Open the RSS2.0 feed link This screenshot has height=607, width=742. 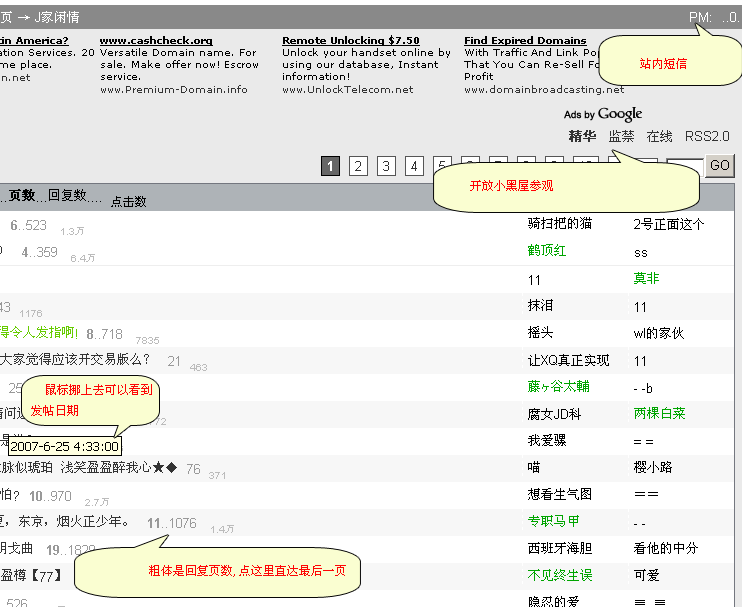tap(707, 137)
